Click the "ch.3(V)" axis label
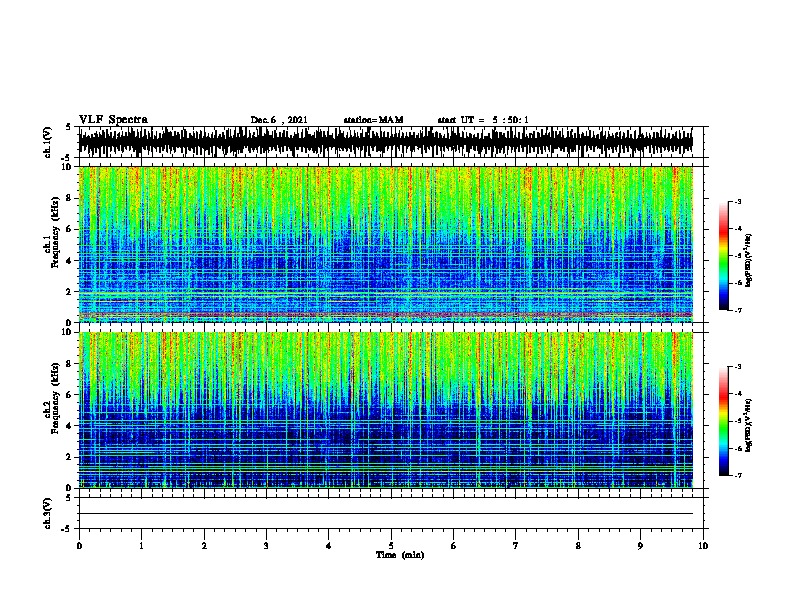The width and height of the screenshot is (792, 612). pos(48,513)
